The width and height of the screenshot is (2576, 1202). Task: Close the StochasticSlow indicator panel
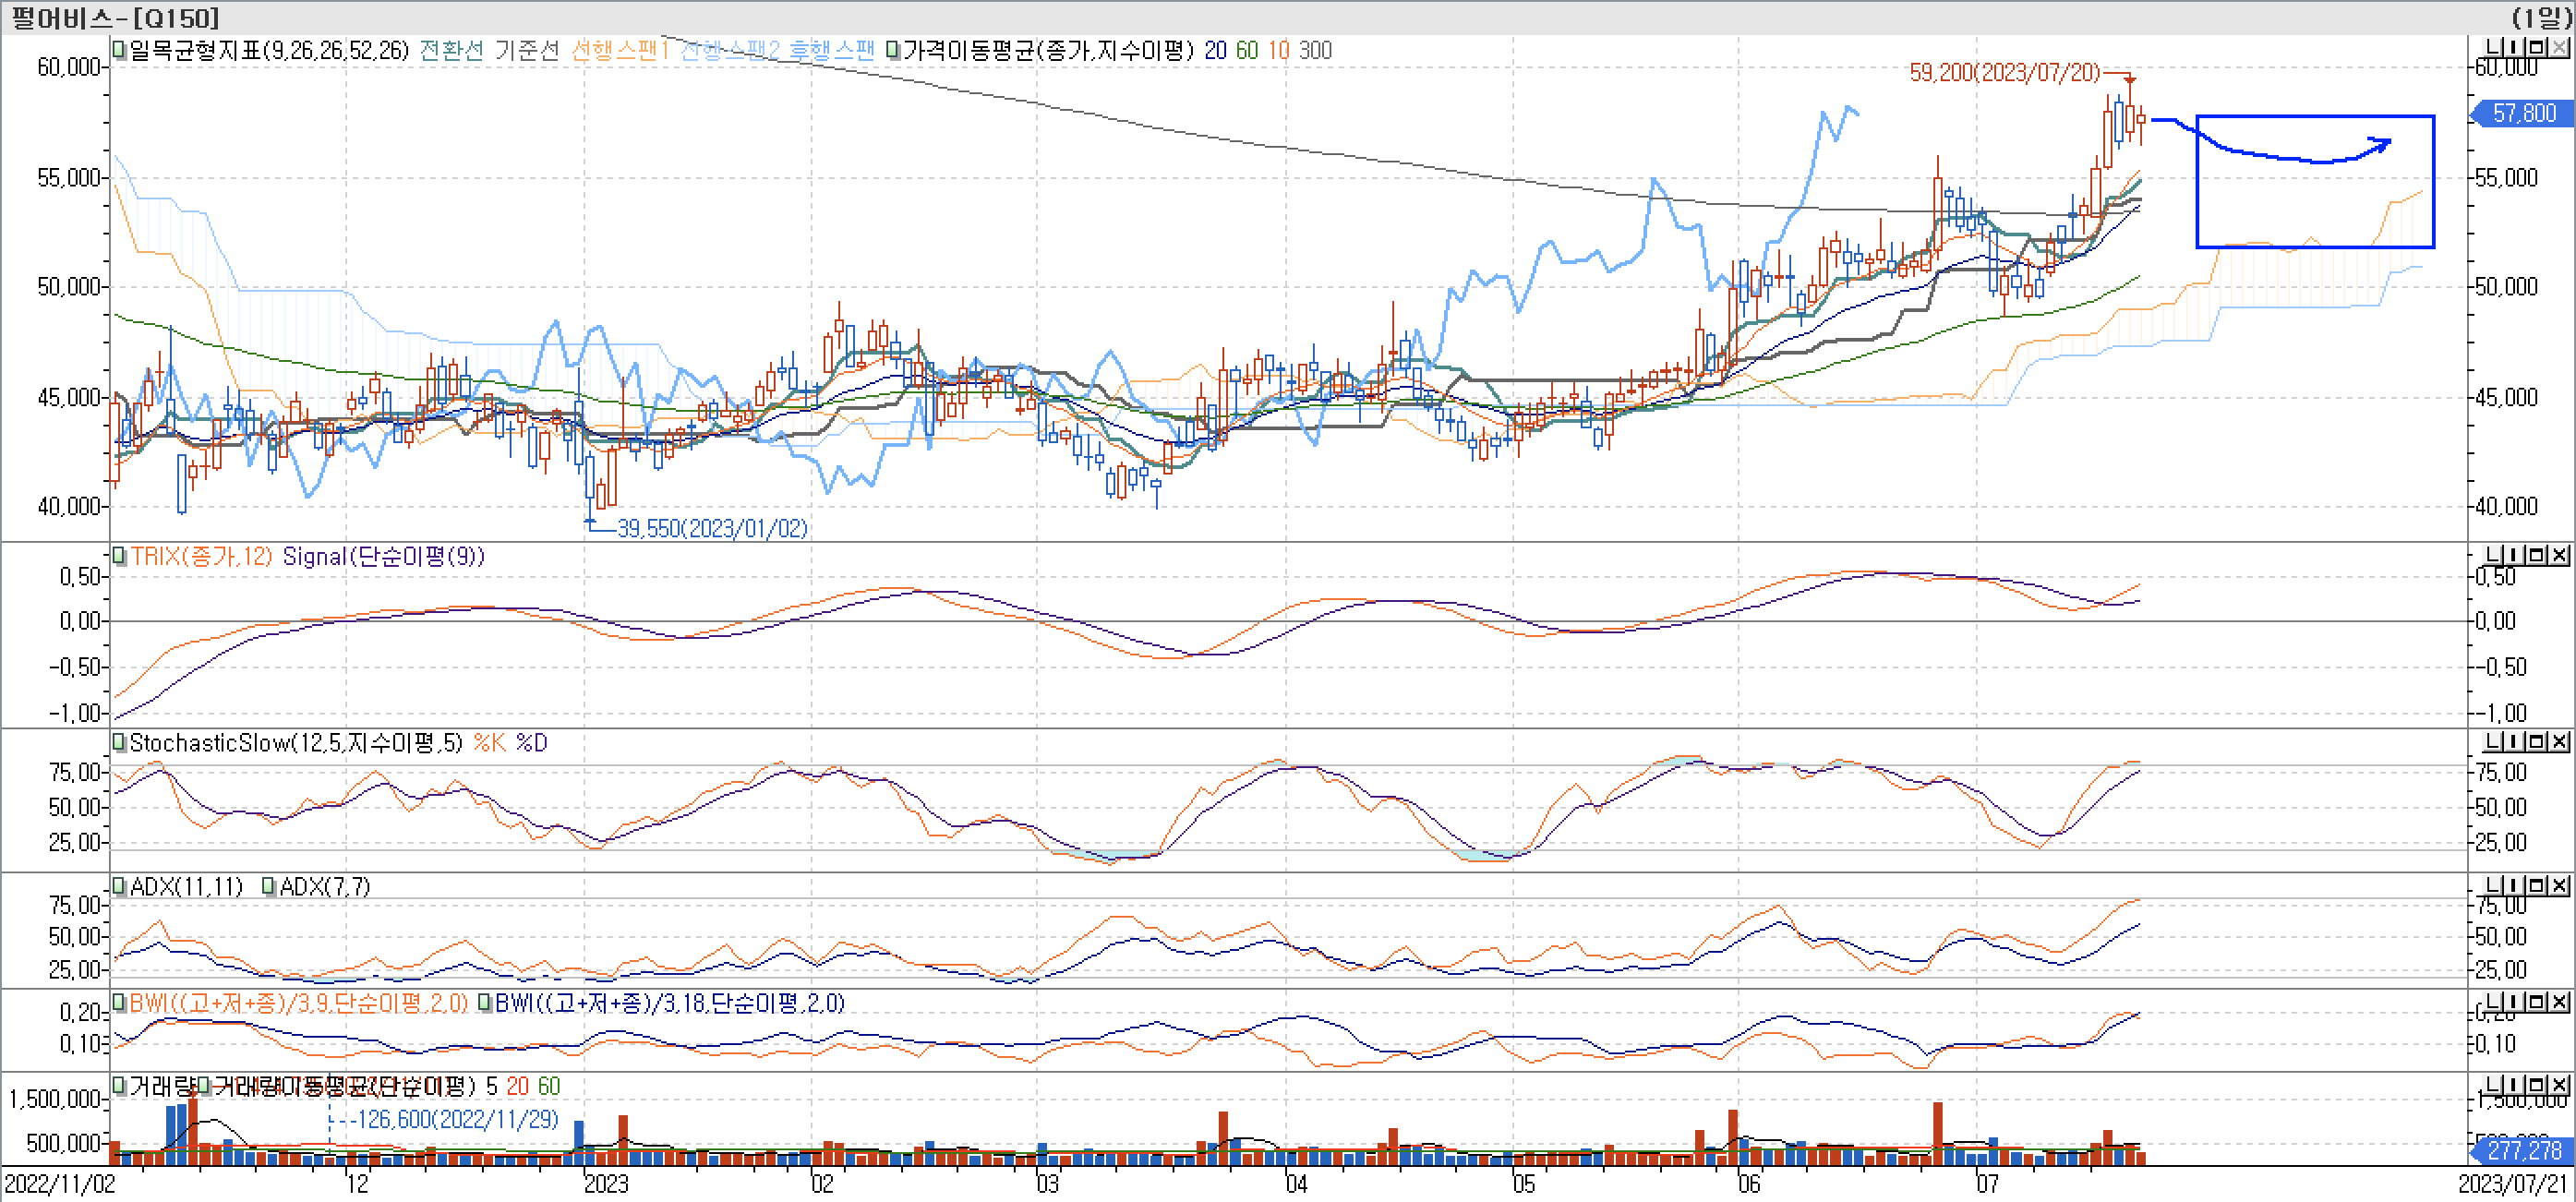tap(2558, 742)
